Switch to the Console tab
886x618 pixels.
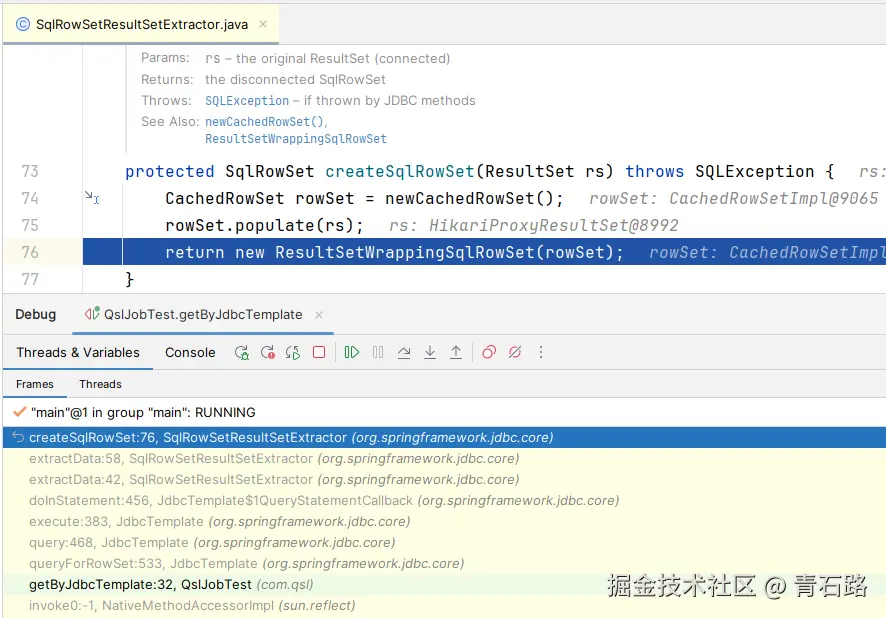[190, 352]
